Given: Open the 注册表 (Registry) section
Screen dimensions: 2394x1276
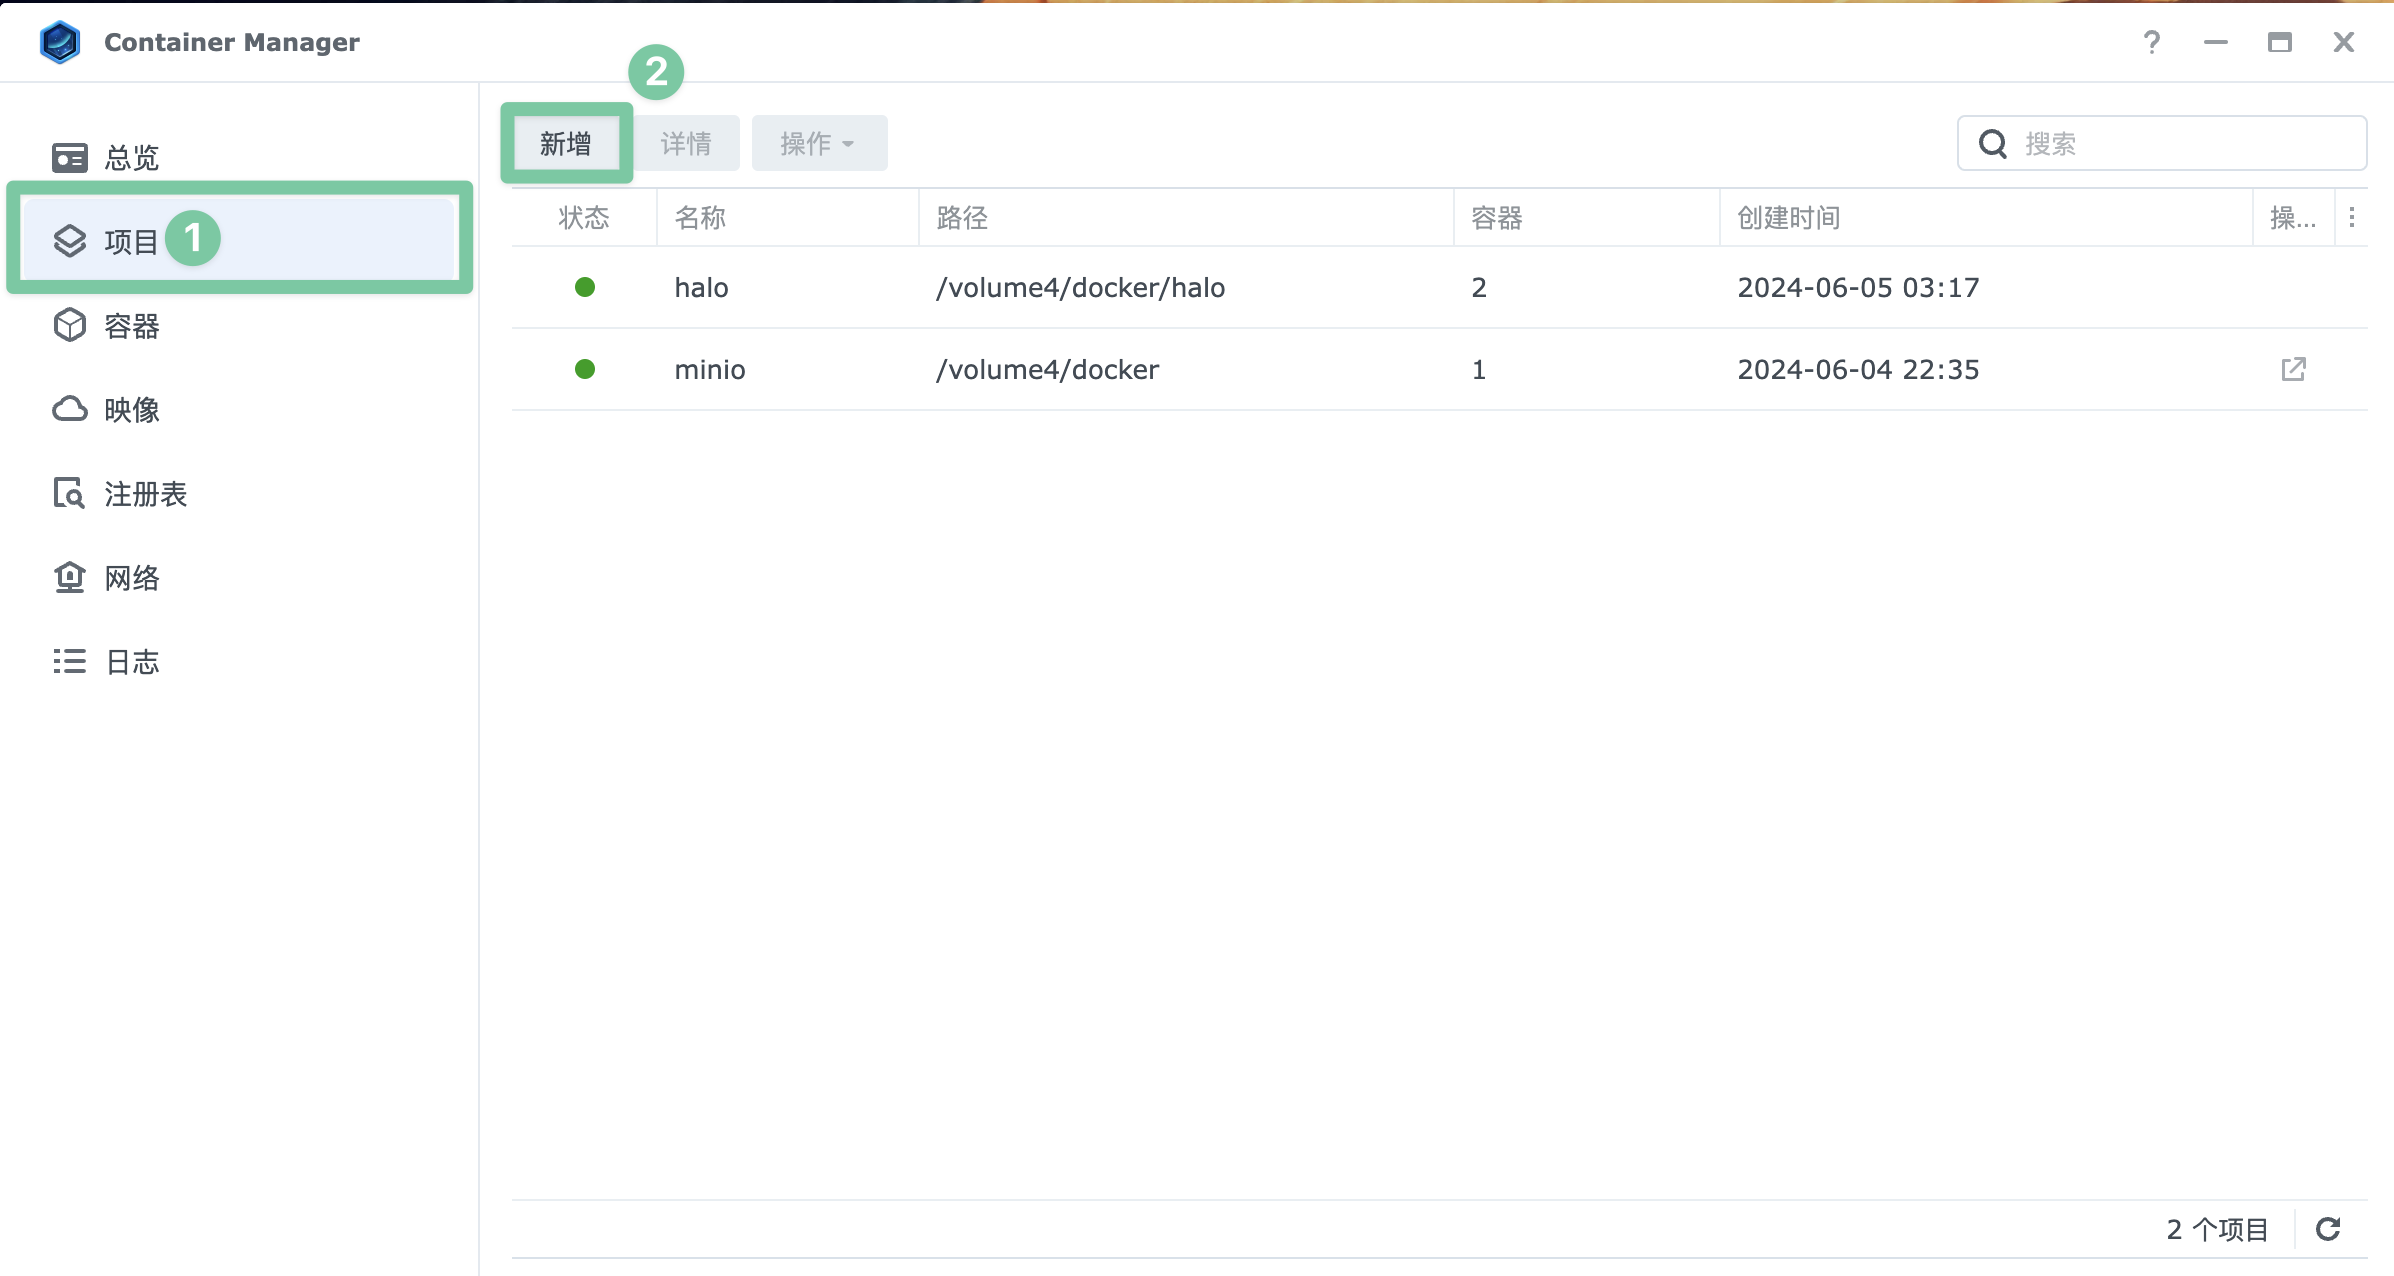Looking at the screenshot, I should point(145,493).
